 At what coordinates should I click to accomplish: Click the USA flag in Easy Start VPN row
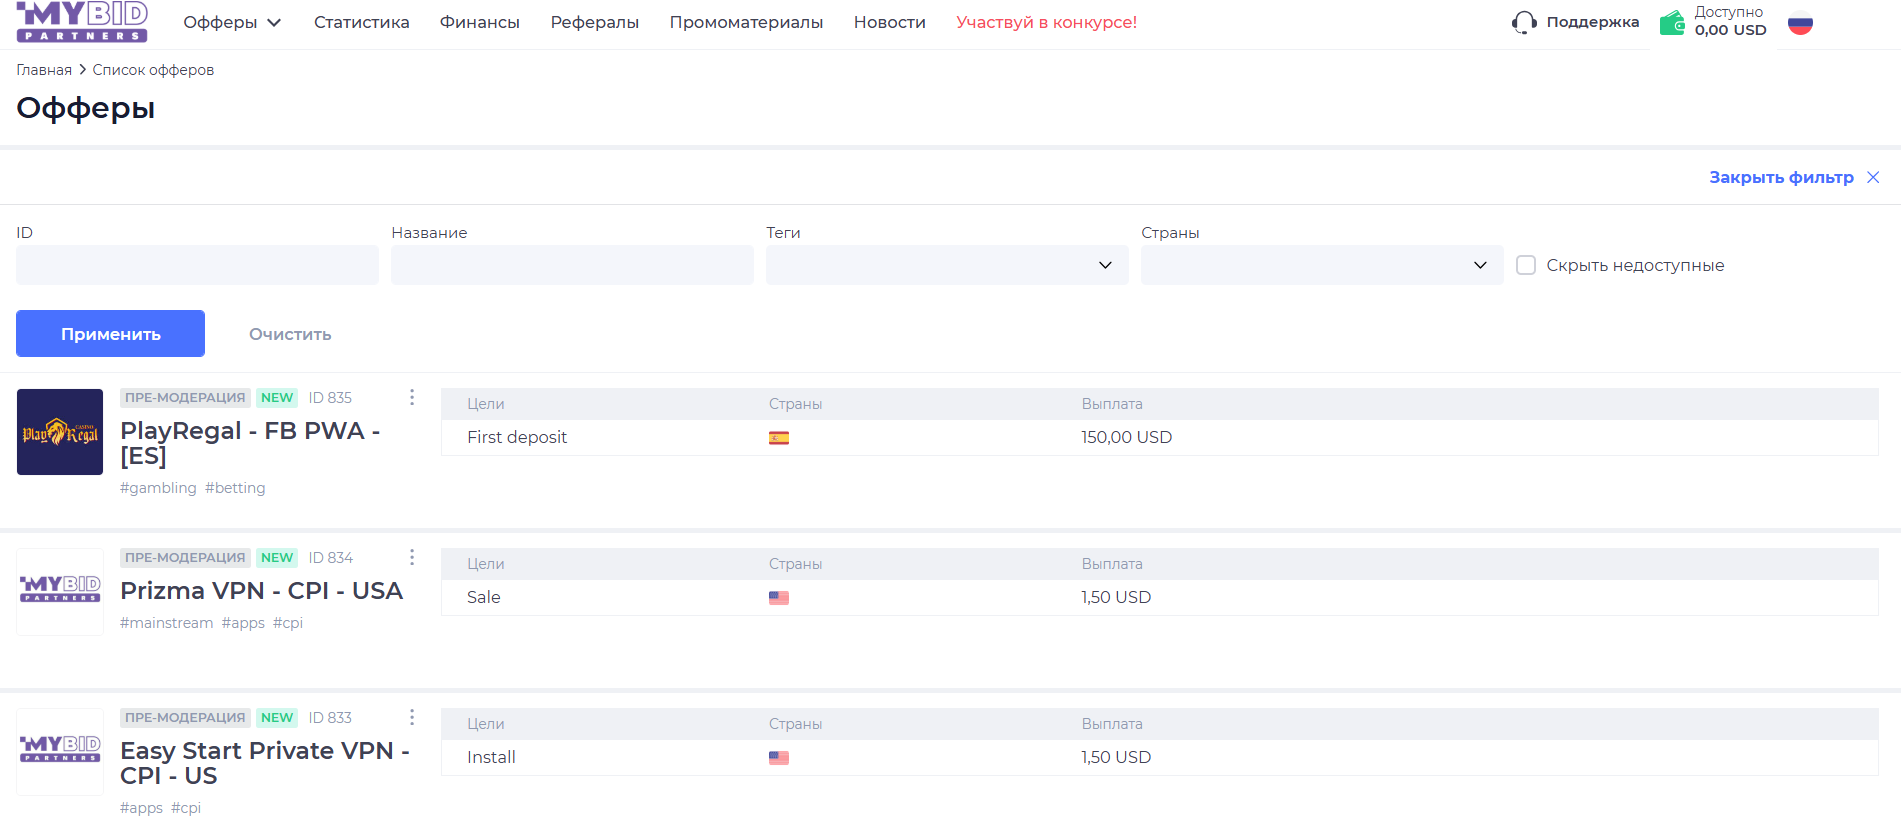[779, 757]
